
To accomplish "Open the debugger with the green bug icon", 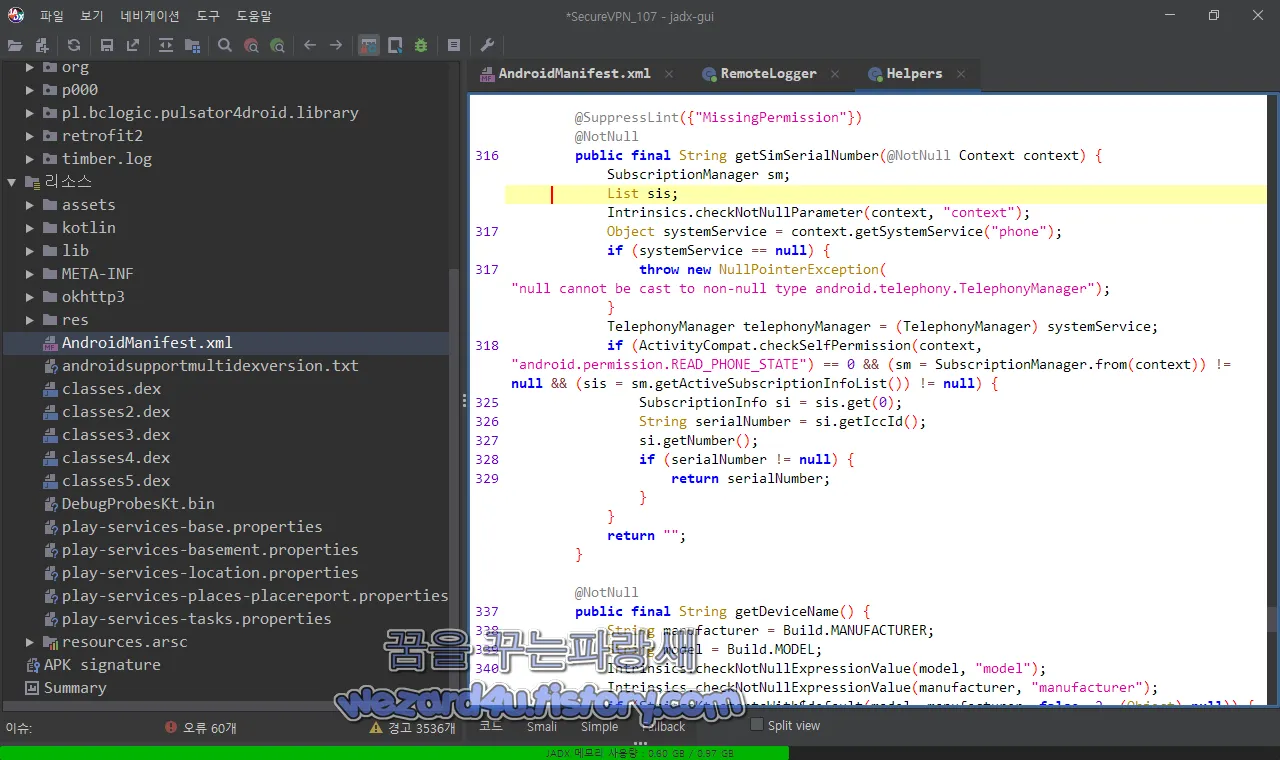I will [421, 45].
